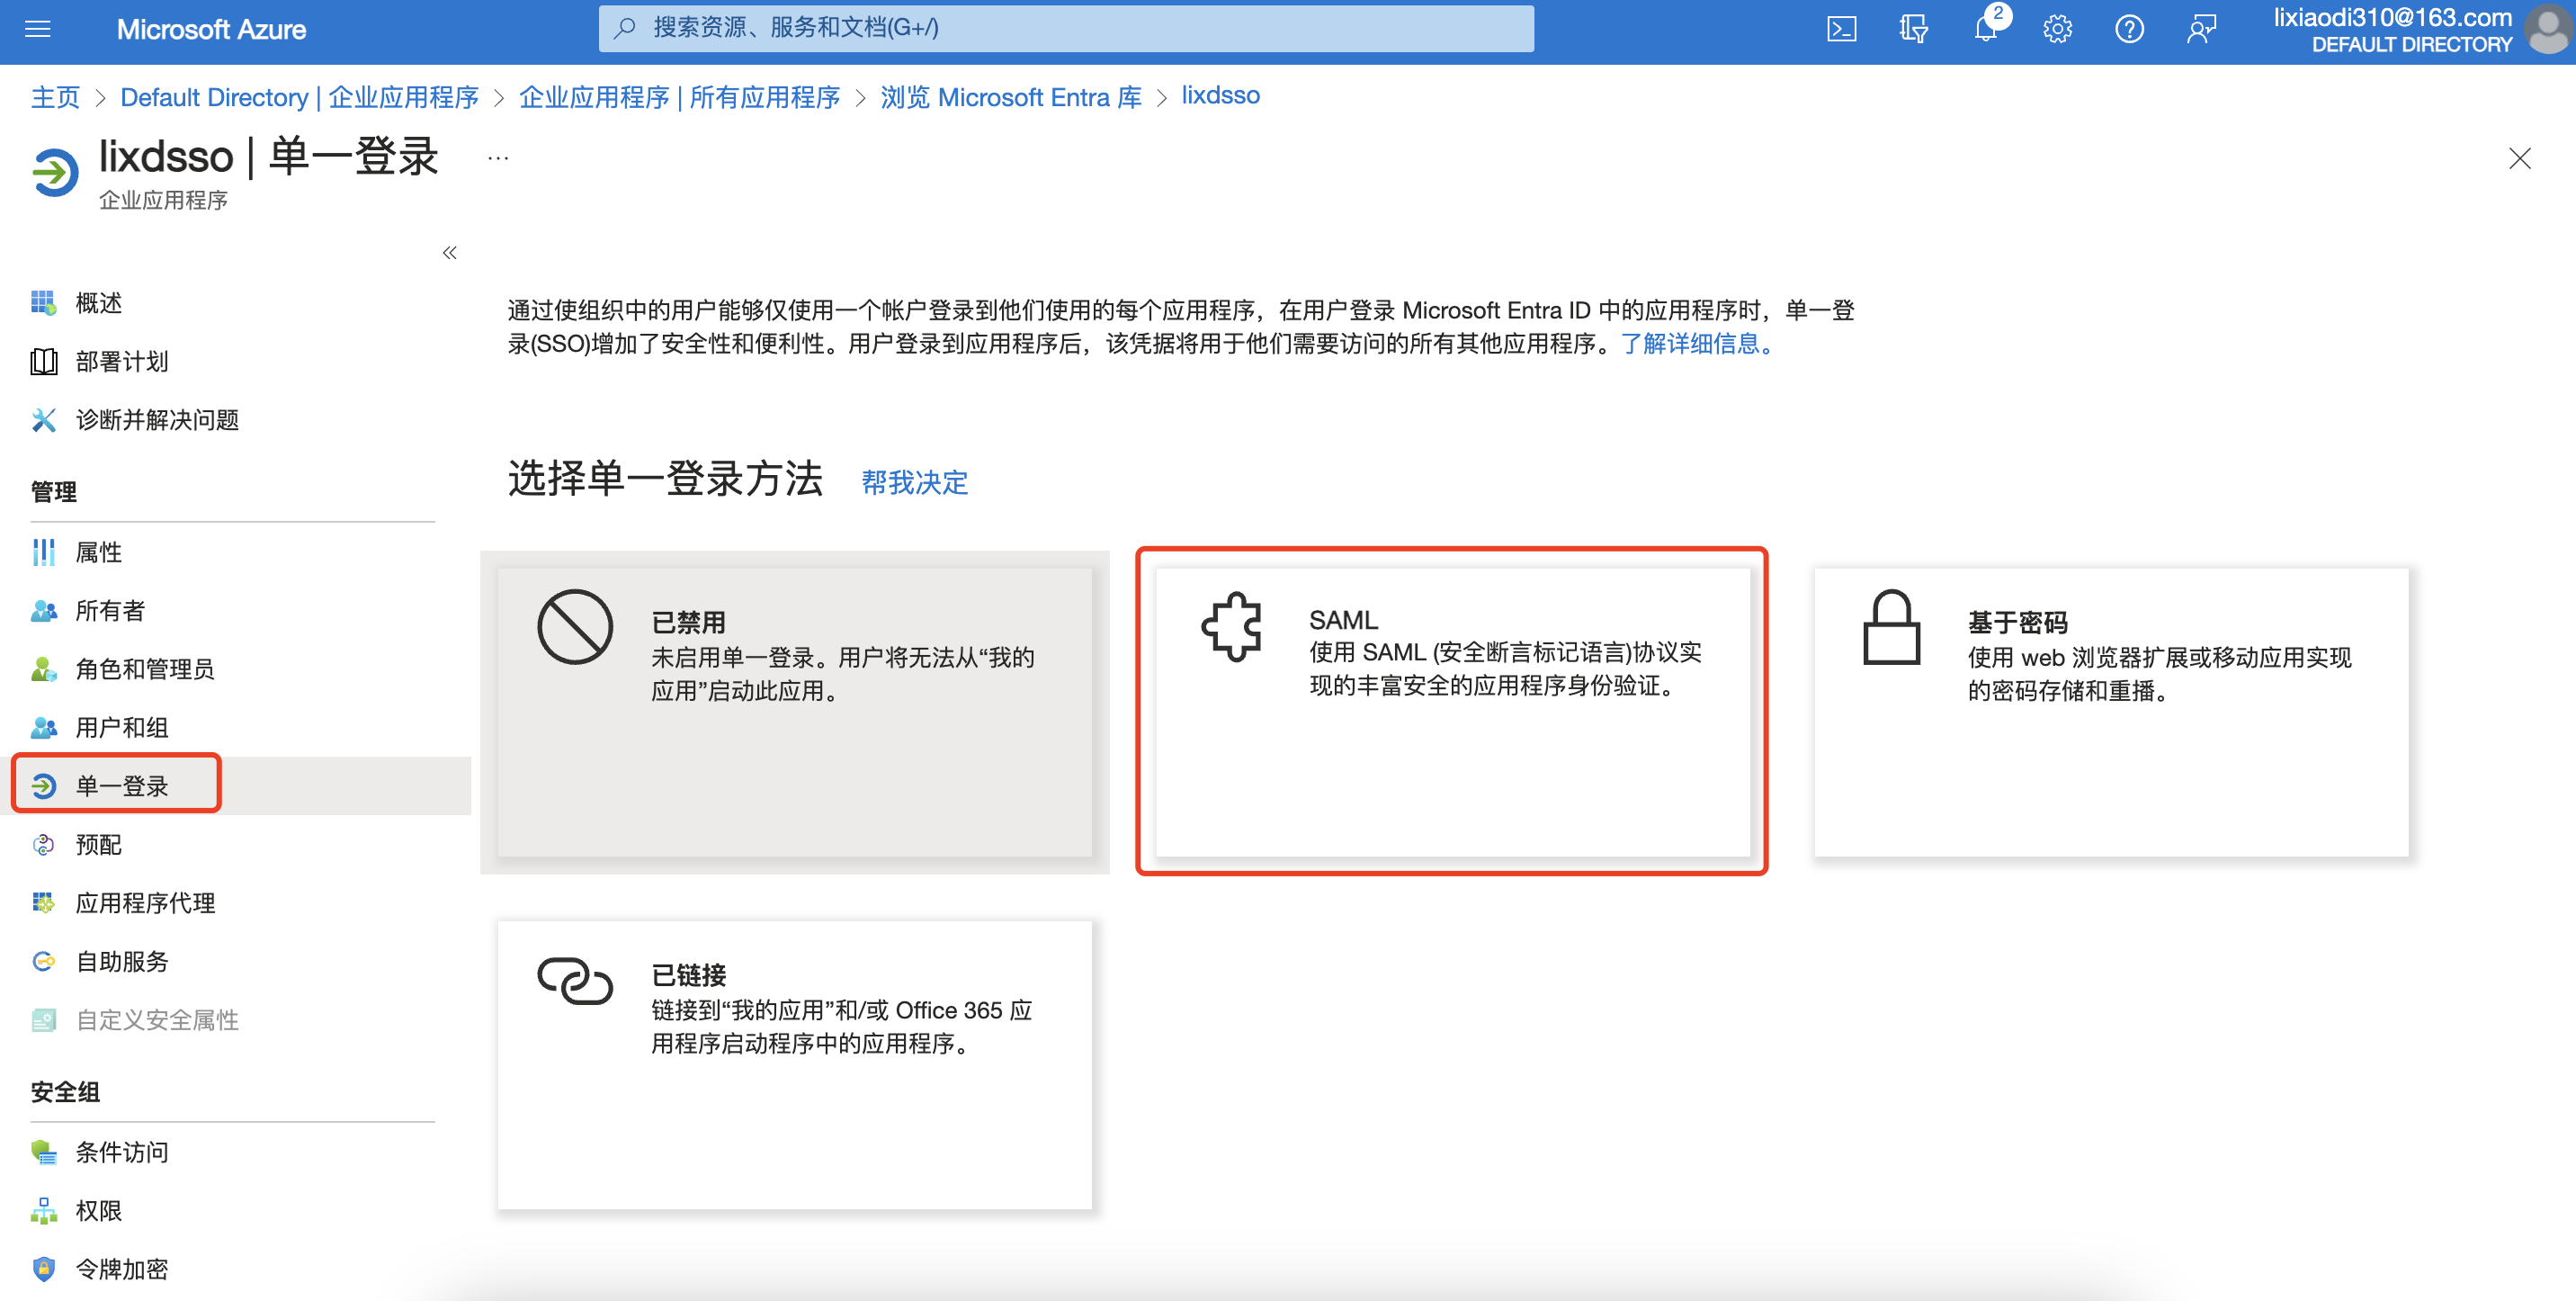Click the 应用程序代理 icon
The height and width of the screenshot is (1301, 2576).
pyautogui.click(x=43, y=903)
